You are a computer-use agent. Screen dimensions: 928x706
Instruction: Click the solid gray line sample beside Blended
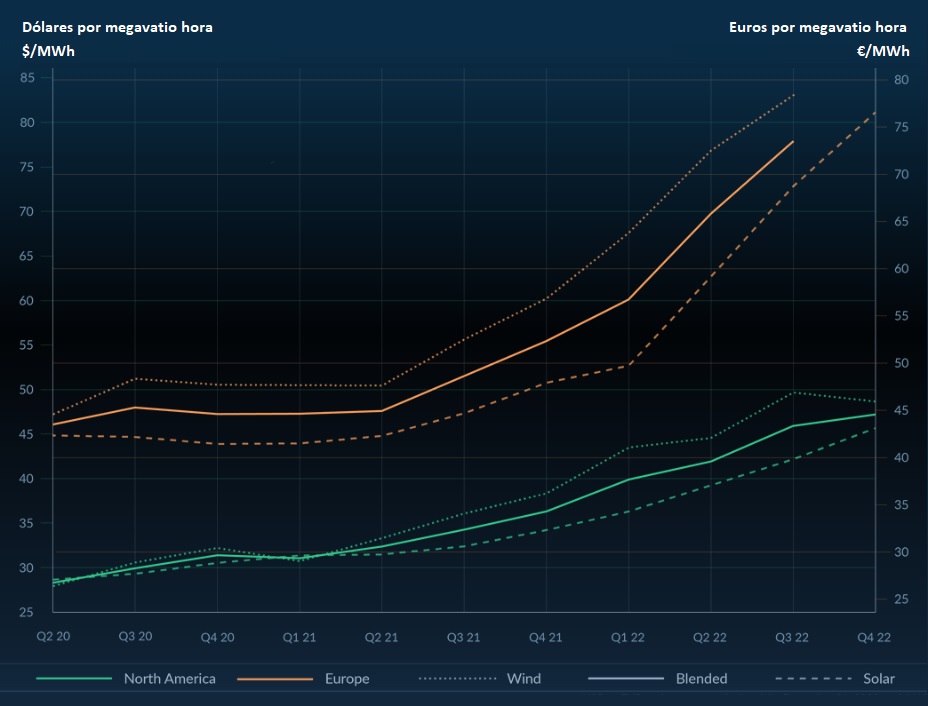tap(626, 679)
